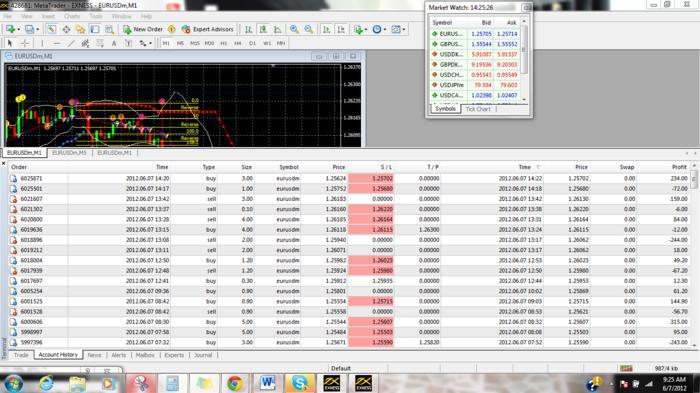Switch to M5 timeframe
Viewport: 700px width, 393px height.
(x=180, y=43)
